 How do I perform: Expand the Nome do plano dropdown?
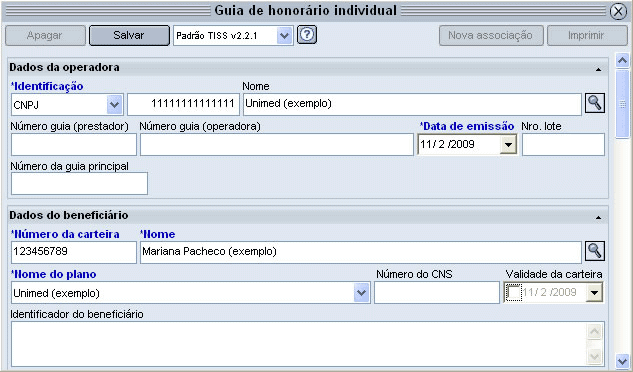[x=361, y=292]
